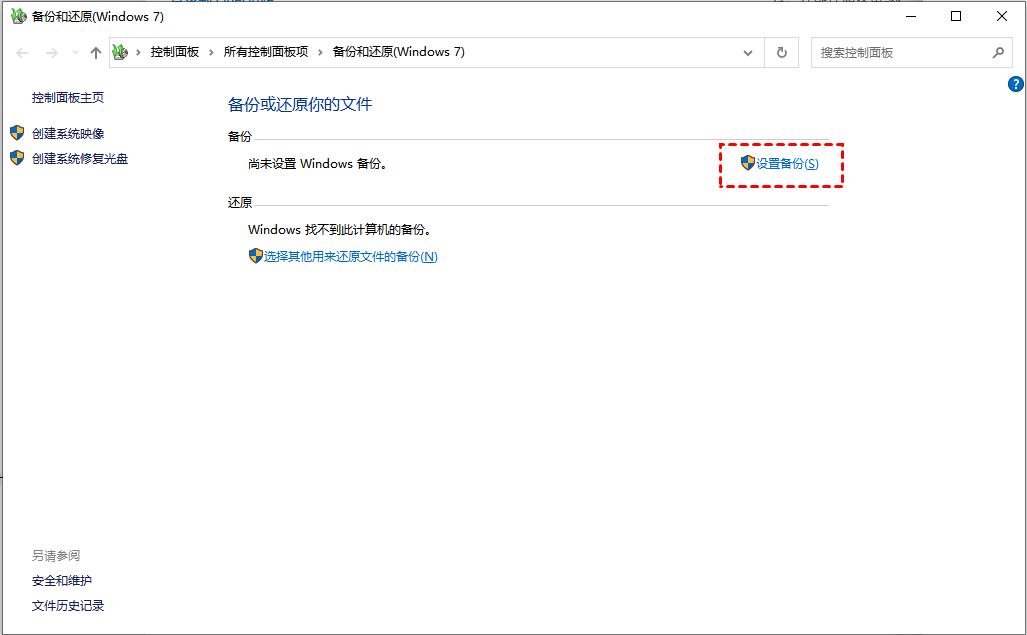Open Help via the blue question mark icon
Viewport: 1027px width, 635px height.
1016,84
